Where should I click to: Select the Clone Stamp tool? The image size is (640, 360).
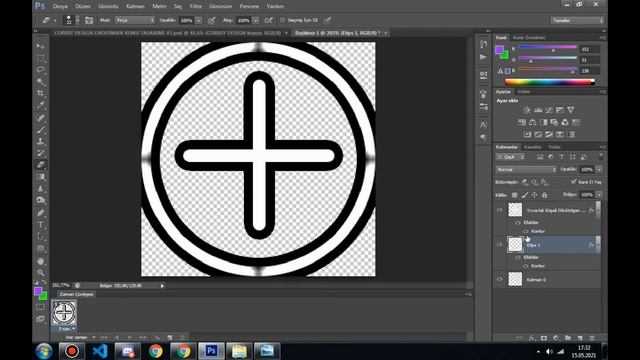(40, 142)
